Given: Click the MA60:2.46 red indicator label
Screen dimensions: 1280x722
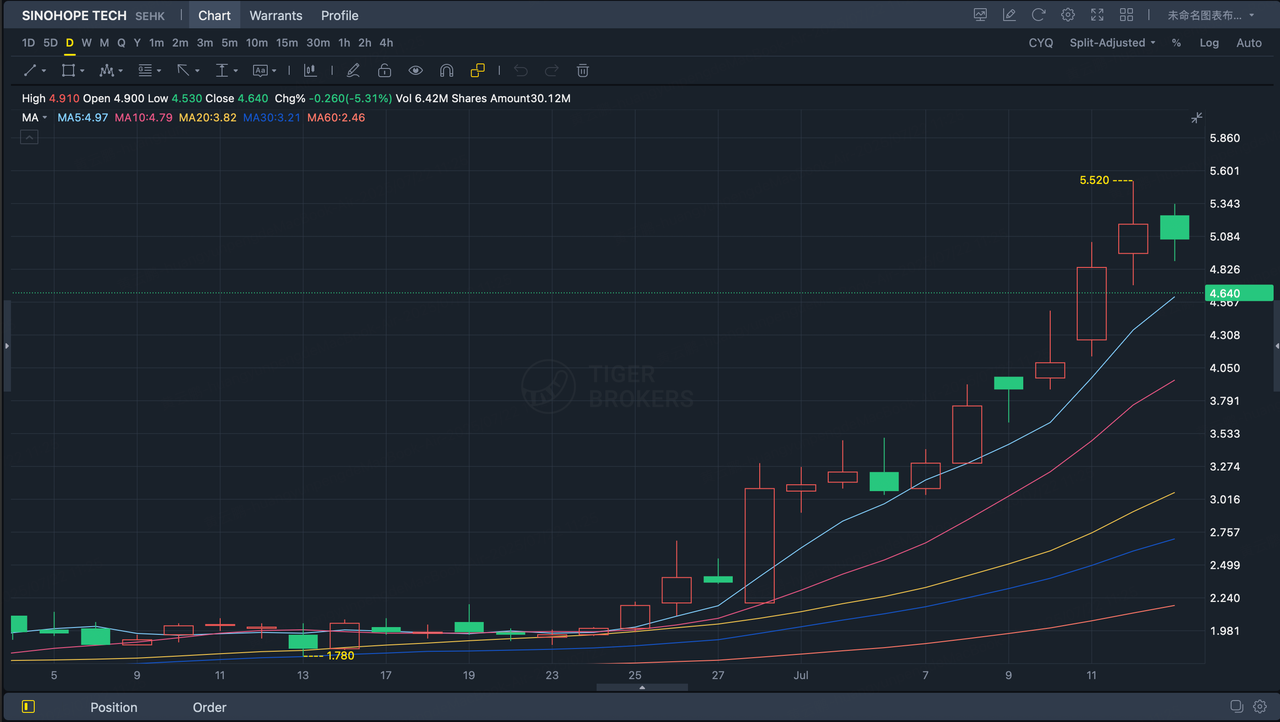Looking at the screenshot, I should [x=336, y=118].
